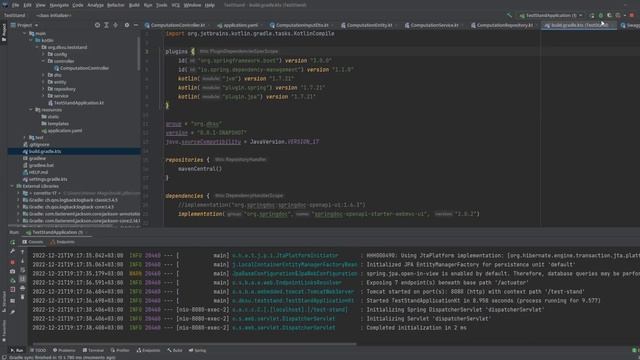The width and height of the screenshot is (640, 360).
Task: Collapse the resources folder
Action: pos(31,110)
